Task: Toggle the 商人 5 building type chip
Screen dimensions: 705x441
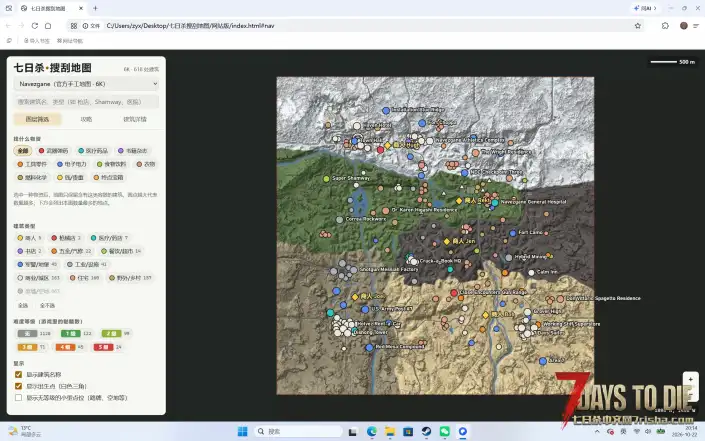Action: coord(29,238)
